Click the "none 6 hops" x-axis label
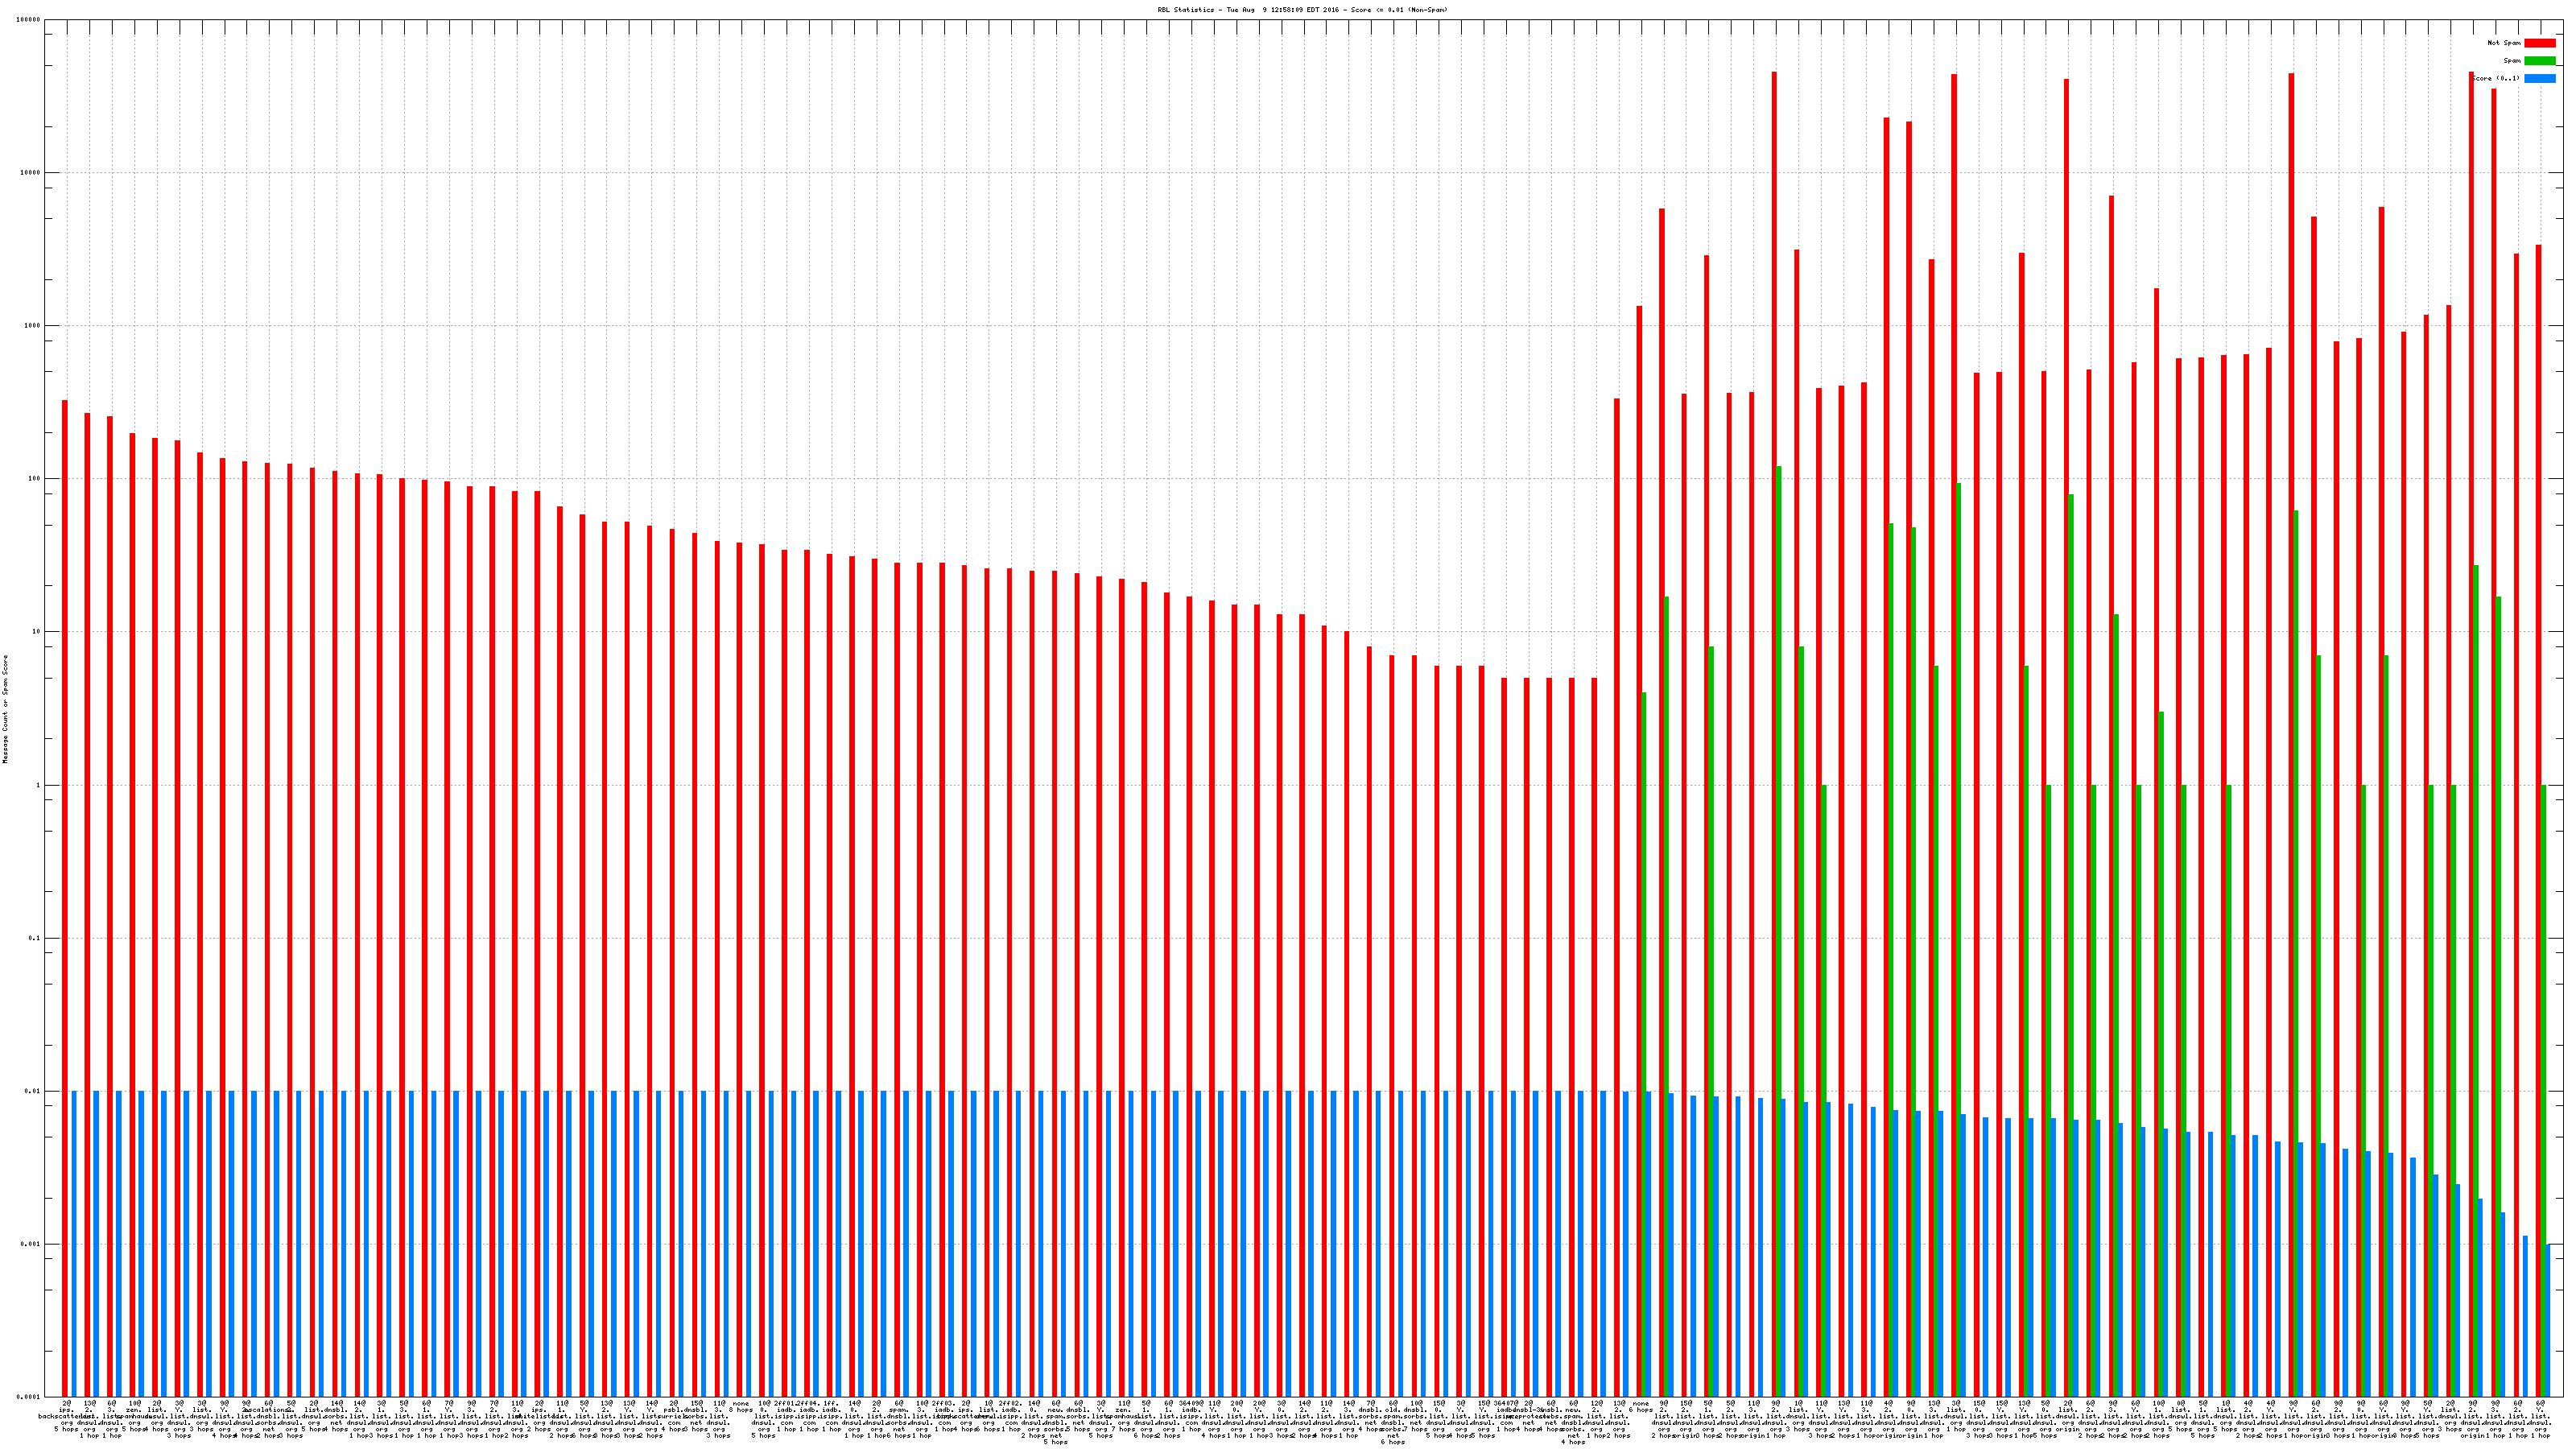This screenshot has width=2576, height=1449. click(x=1641, y=1407)
